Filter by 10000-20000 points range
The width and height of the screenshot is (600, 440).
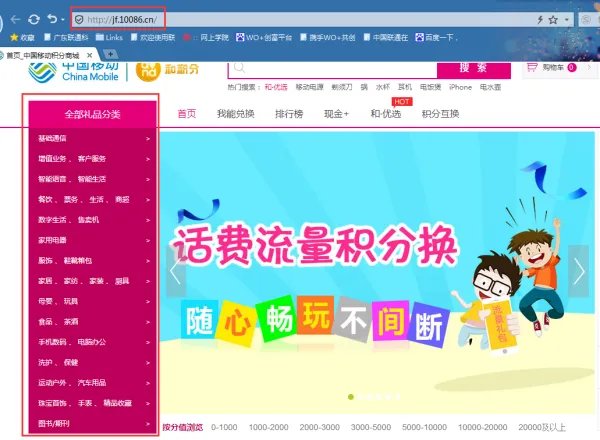click(483, 427)
